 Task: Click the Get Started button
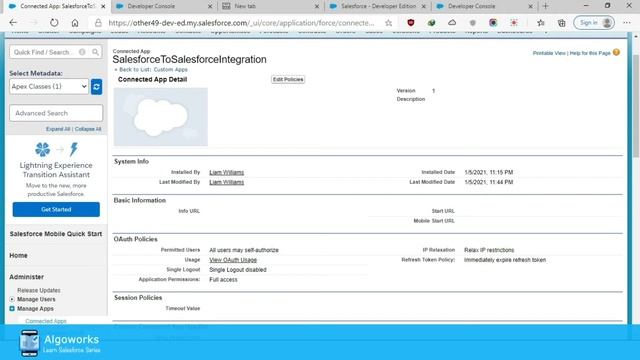pyautogui.click(x=56, y=209)
